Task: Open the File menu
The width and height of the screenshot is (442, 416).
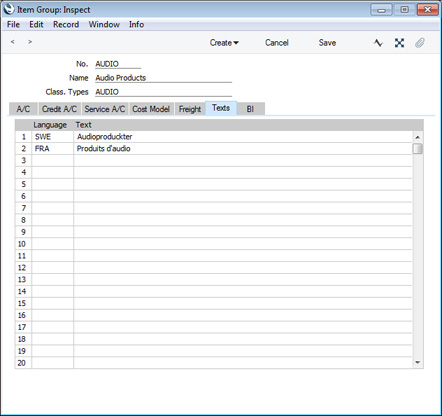Action: pyautogui.click(x=13, y=24)
